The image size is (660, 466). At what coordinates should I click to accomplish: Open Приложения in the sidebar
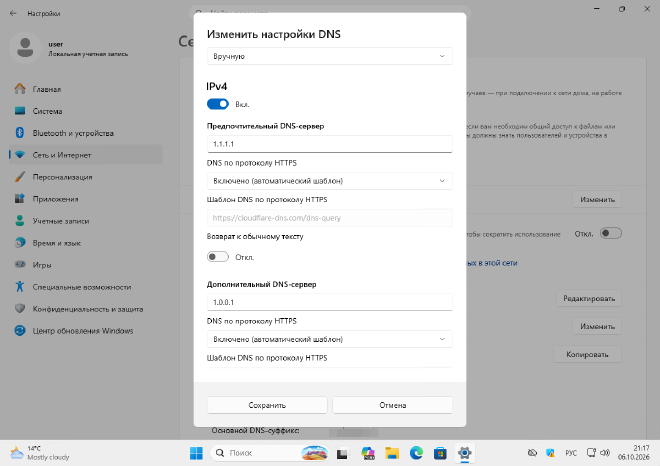(85, 199)
